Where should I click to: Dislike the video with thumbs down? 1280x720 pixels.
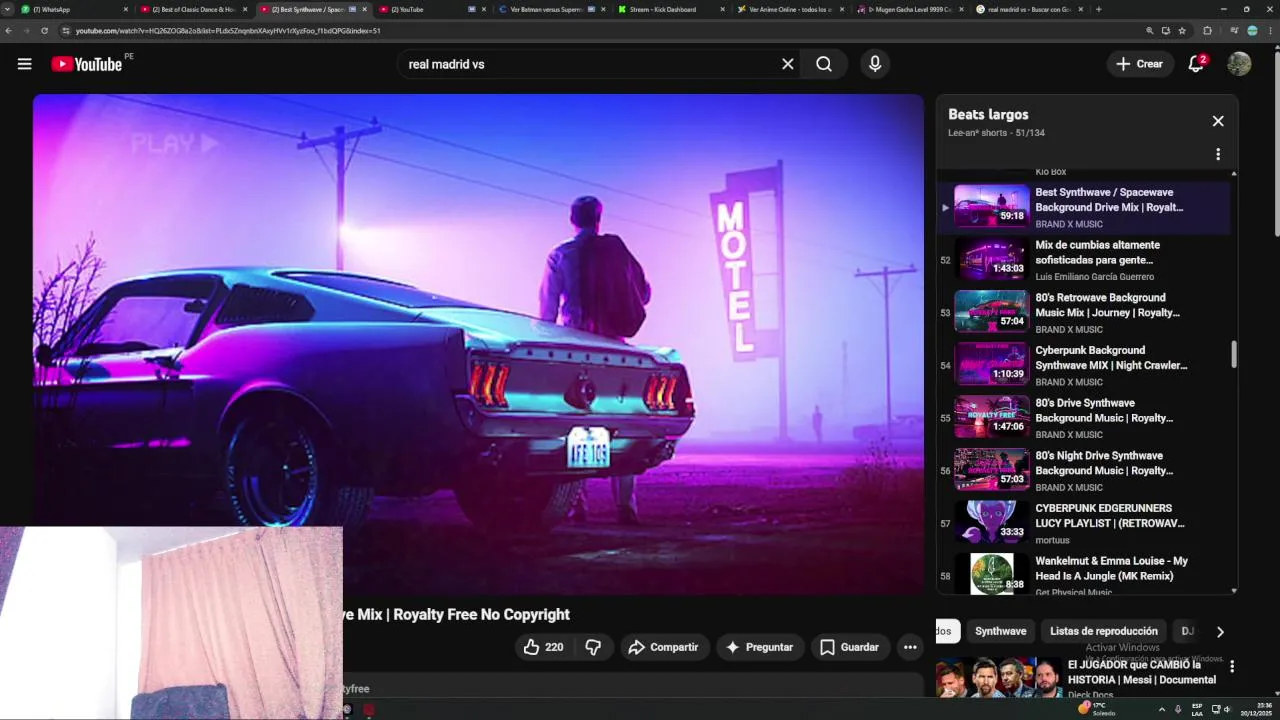tap(593, 647)
